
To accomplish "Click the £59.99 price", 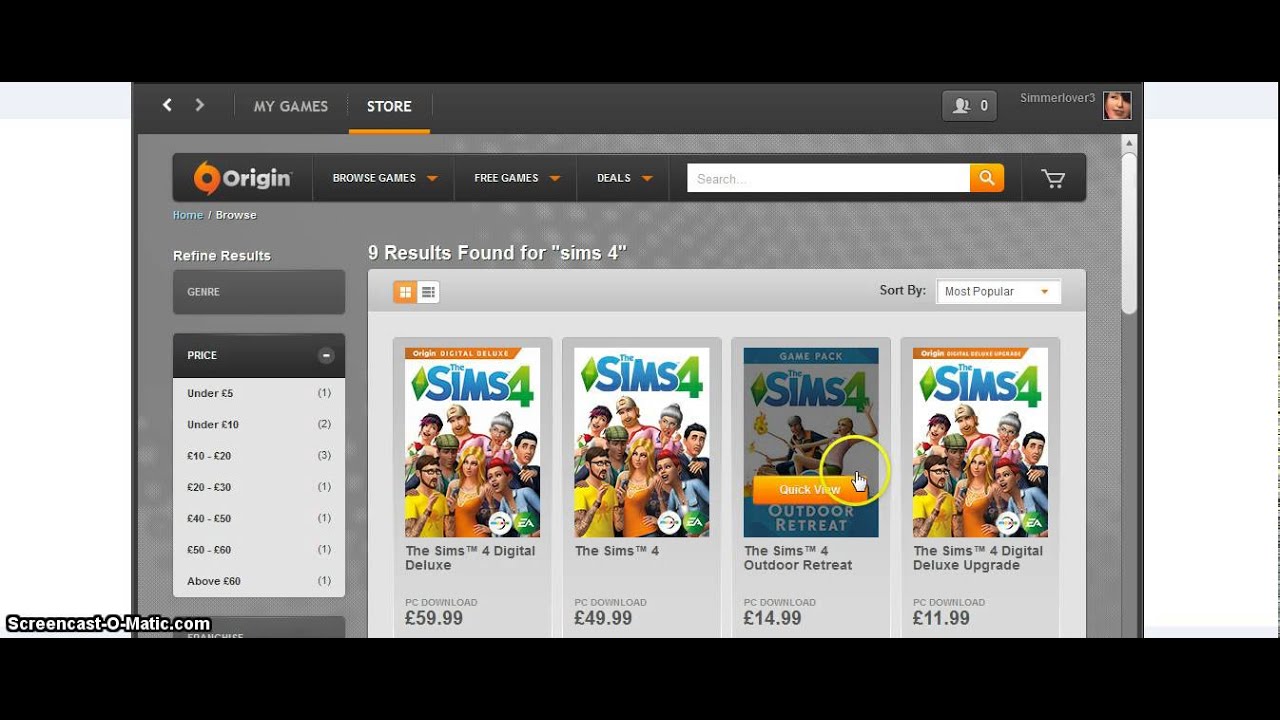I will pos(434,618).
